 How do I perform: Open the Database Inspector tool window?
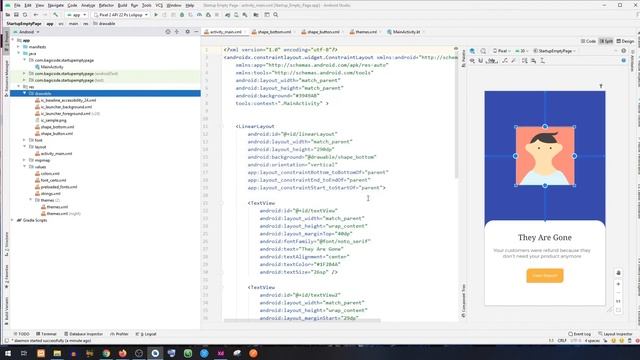(x=84, y=334)
